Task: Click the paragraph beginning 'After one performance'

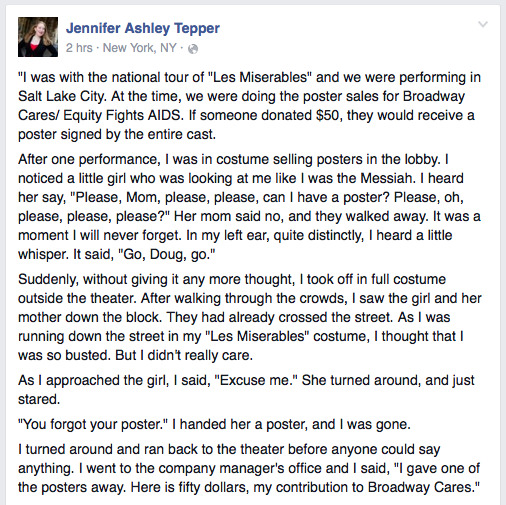Action: (249, 207)
